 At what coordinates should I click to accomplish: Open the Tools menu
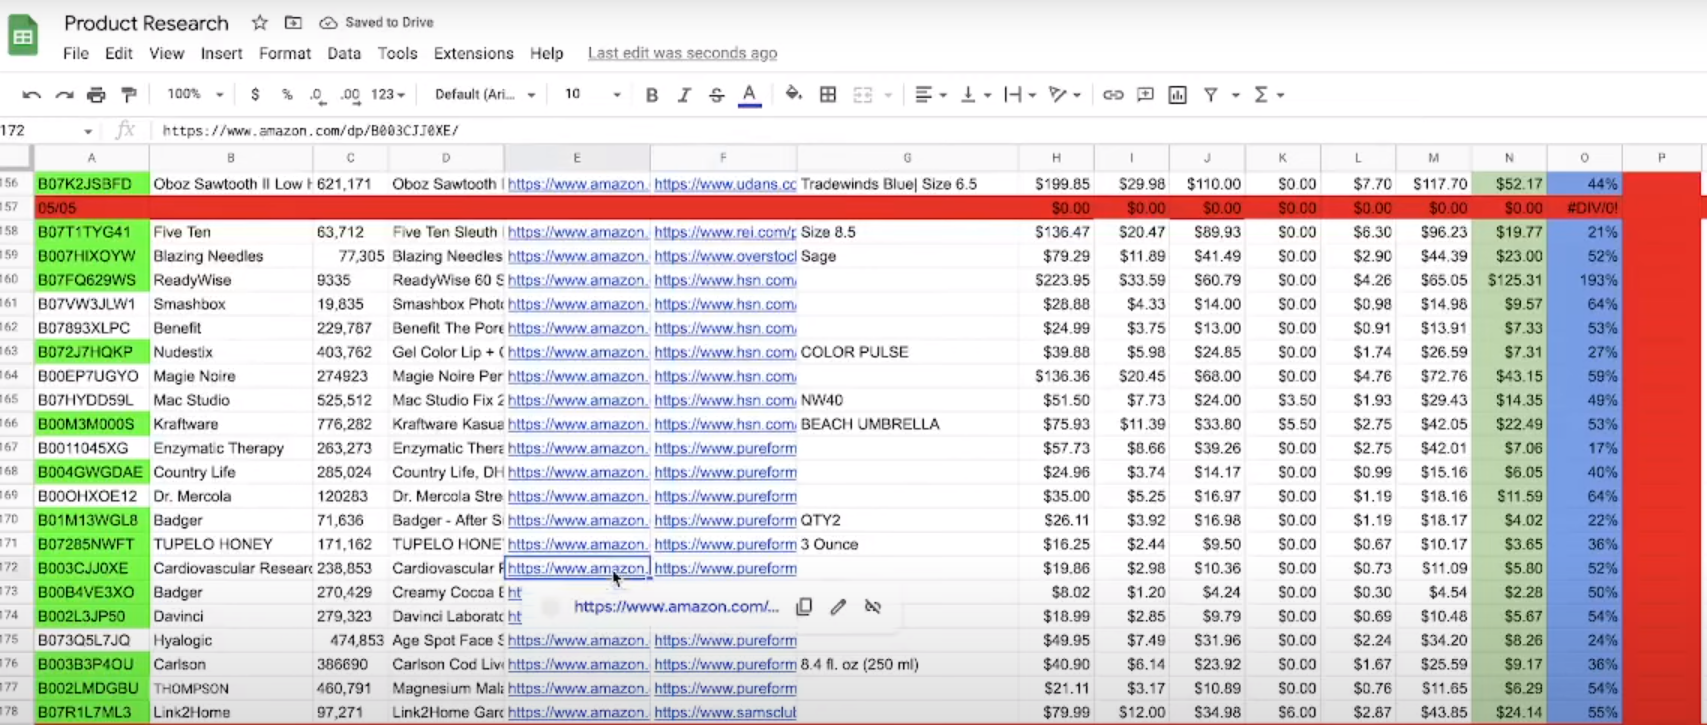click(397, 53)
